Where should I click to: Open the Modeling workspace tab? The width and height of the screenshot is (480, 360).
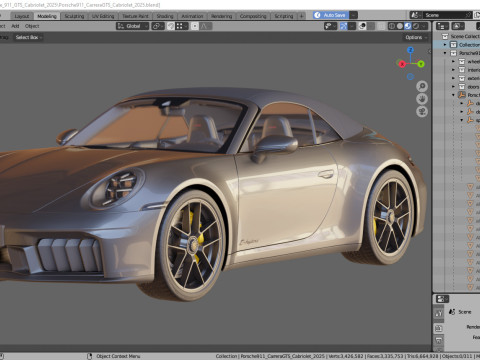(47, 16)
